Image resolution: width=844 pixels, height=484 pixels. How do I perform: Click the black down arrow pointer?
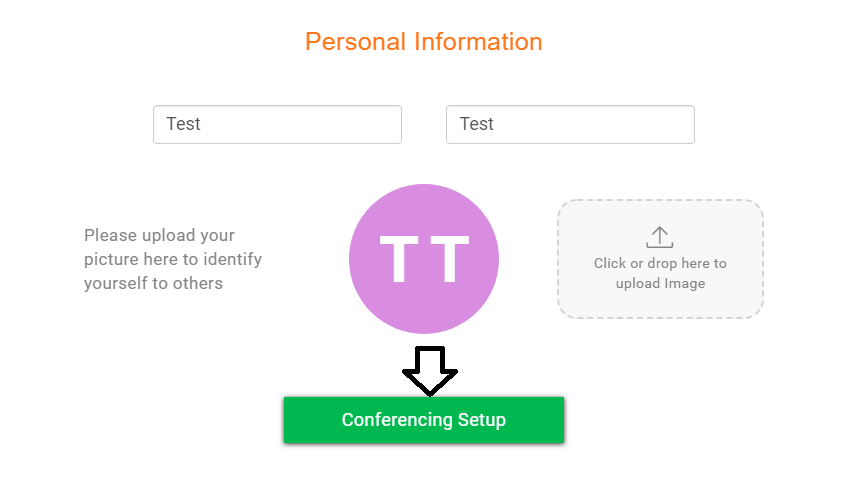click(x=430, y=369)
